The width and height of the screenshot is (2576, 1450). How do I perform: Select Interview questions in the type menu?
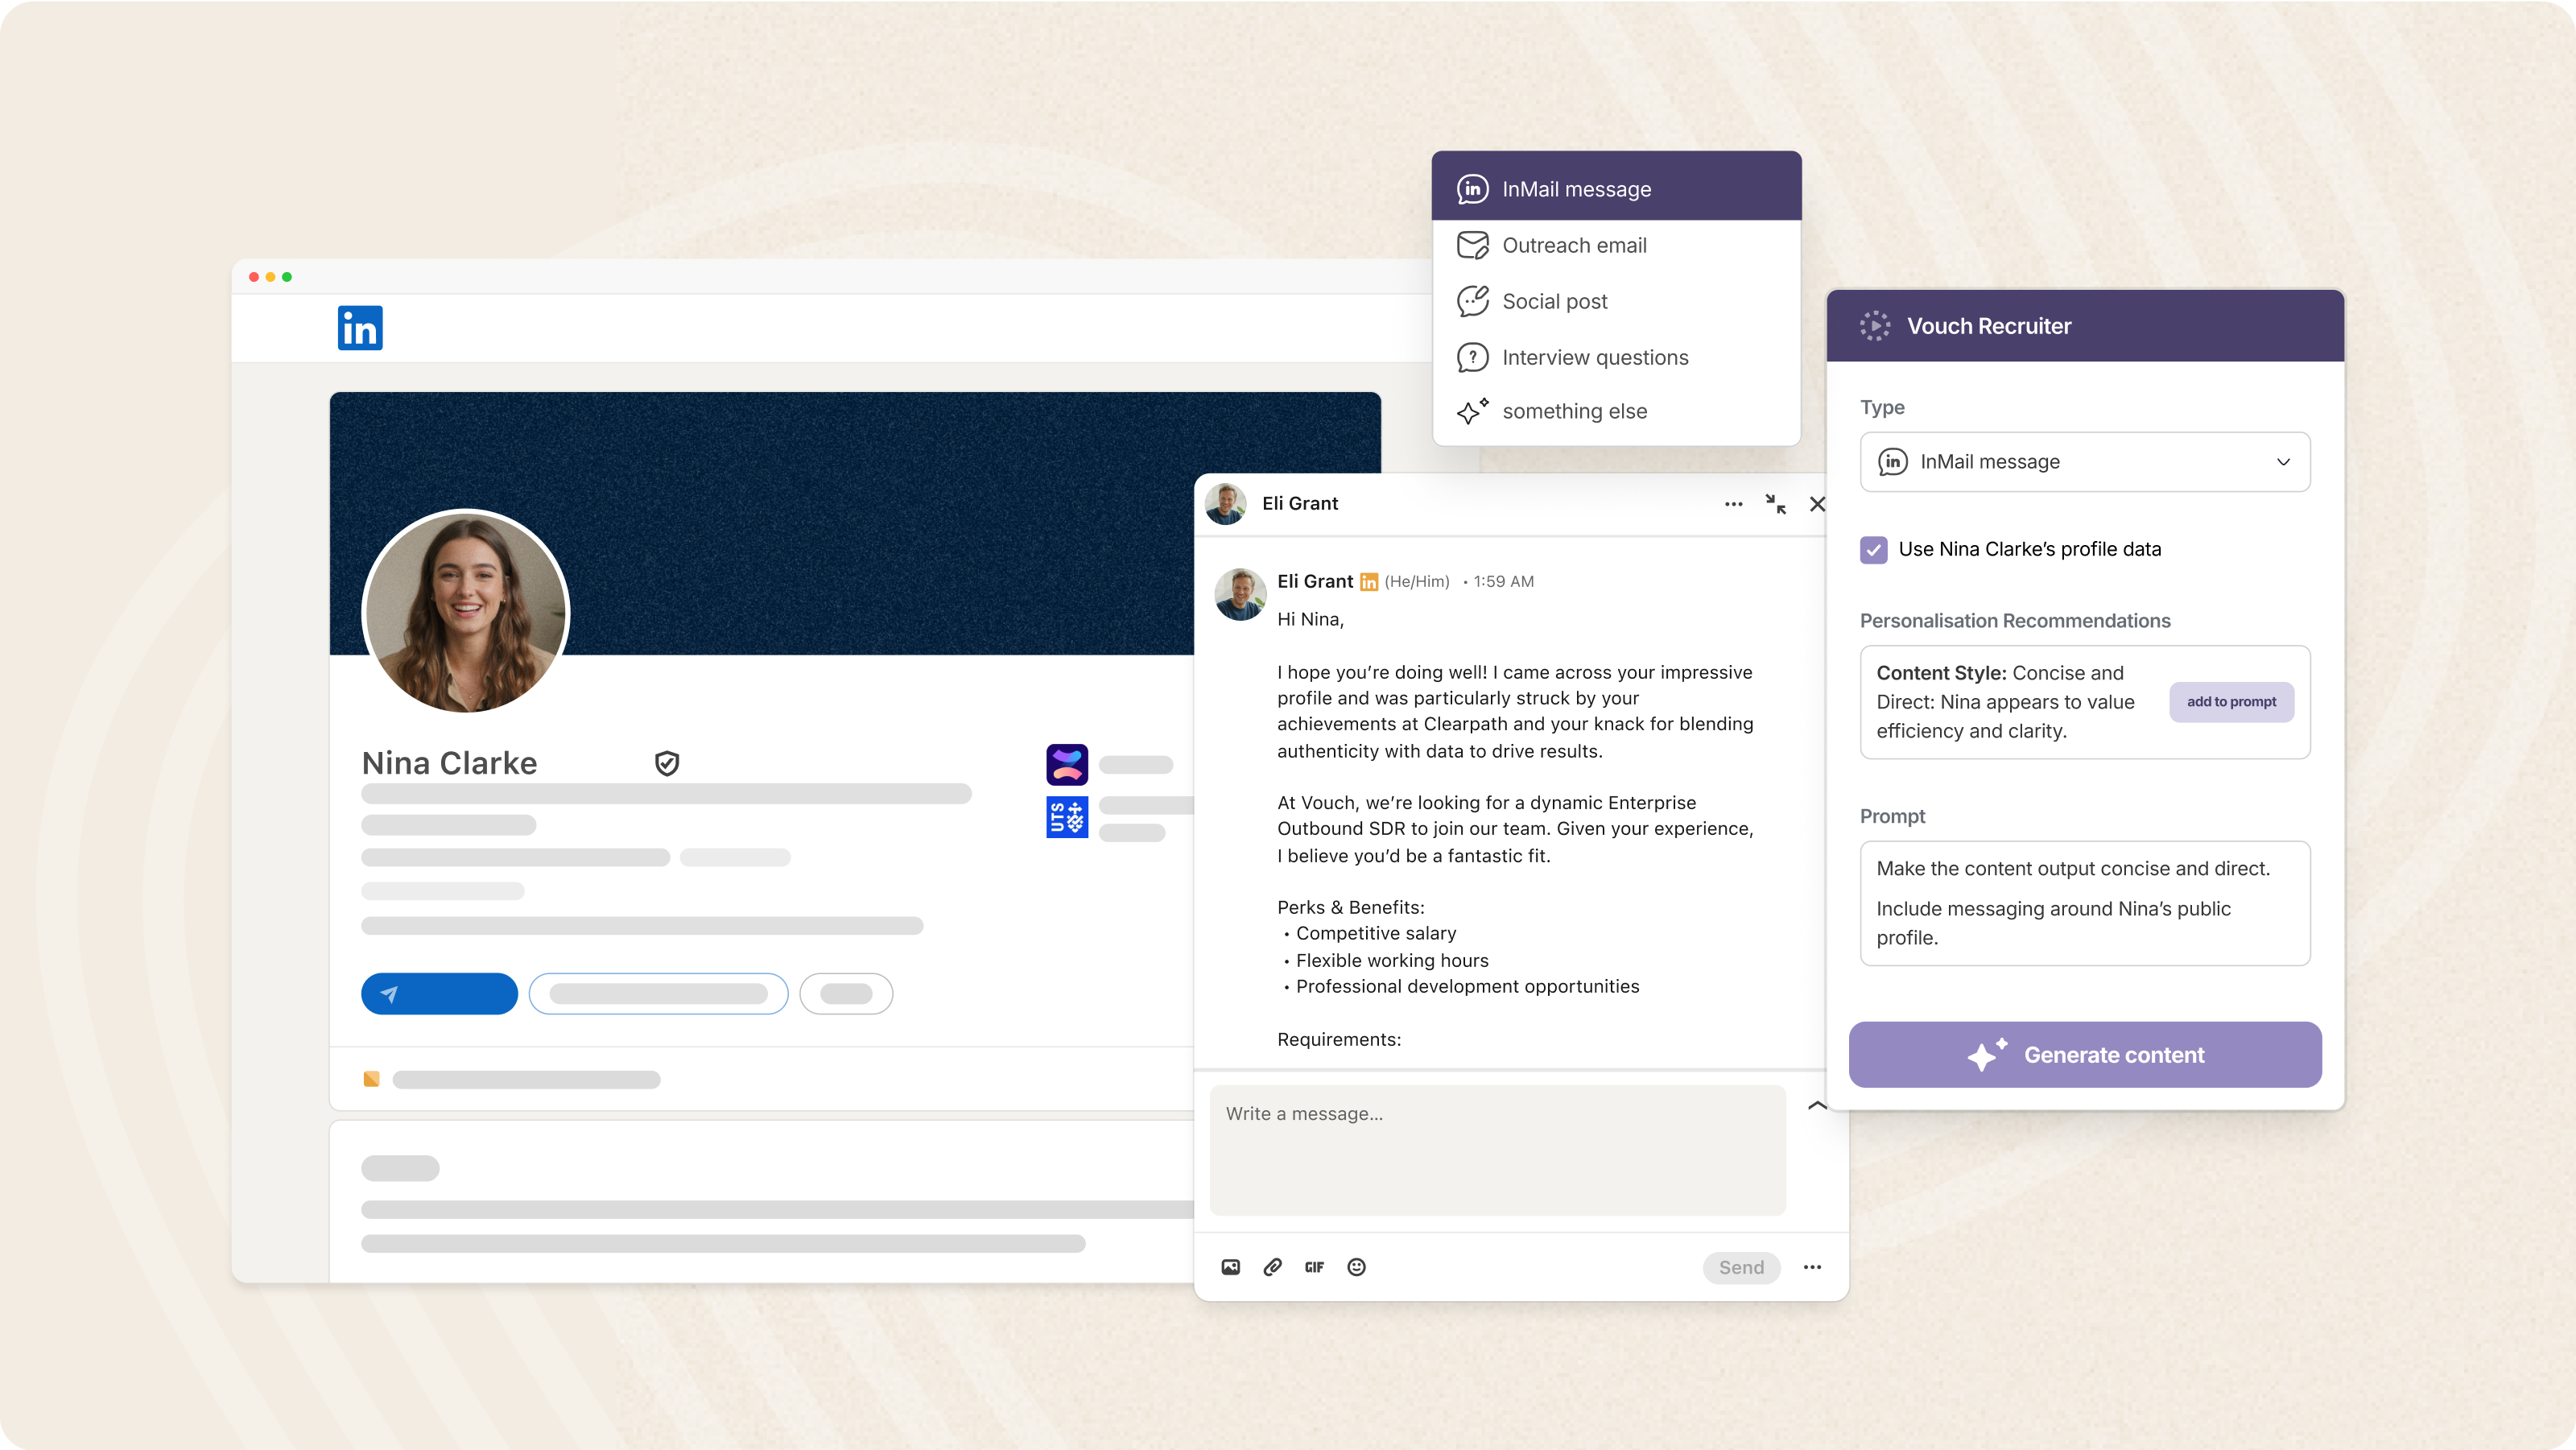point(1616,357)
